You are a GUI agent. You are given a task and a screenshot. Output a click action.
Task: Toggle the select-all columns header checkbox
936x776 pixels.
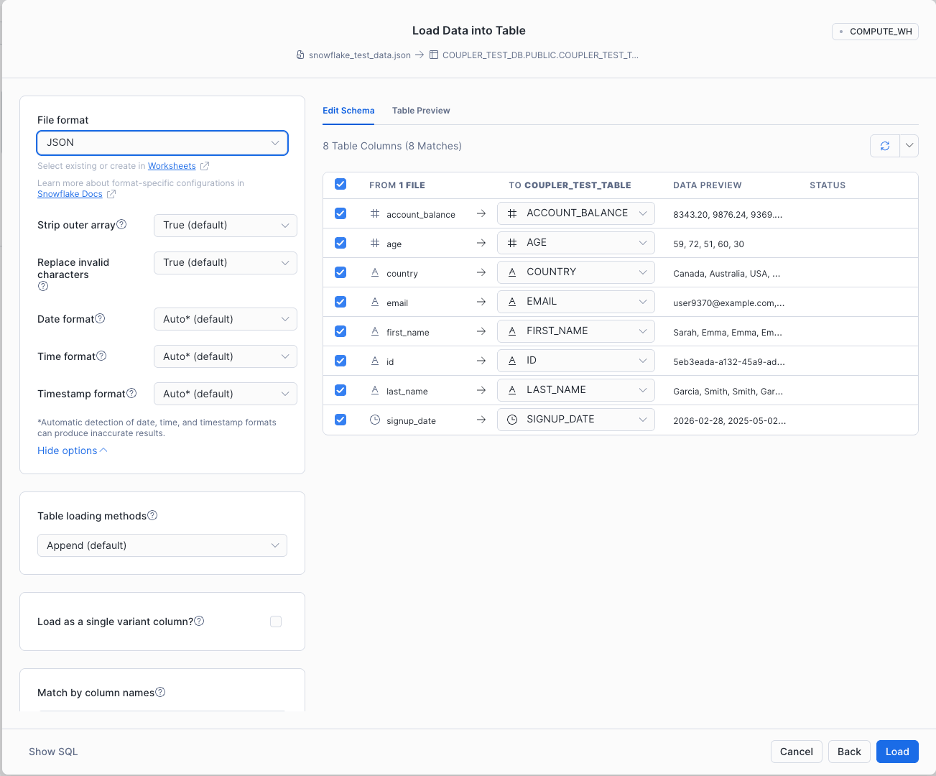(x=341, y=185)
